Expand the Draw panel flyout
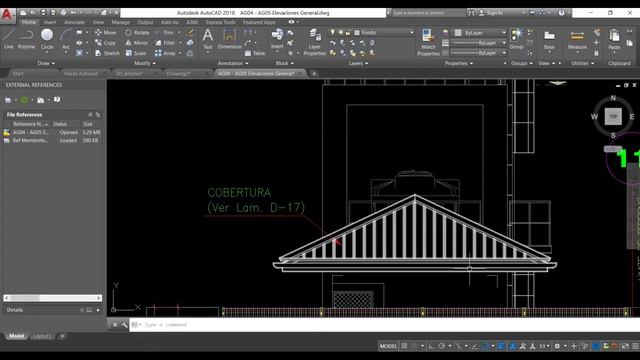Viewport: 640px width, 360px height. click(x=46, y=63)
